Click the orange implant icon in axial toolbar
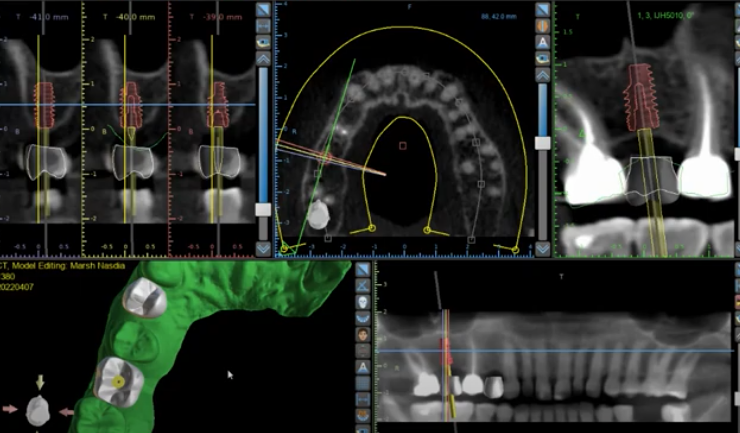This screenshot has width=740, height=433. 542,25
